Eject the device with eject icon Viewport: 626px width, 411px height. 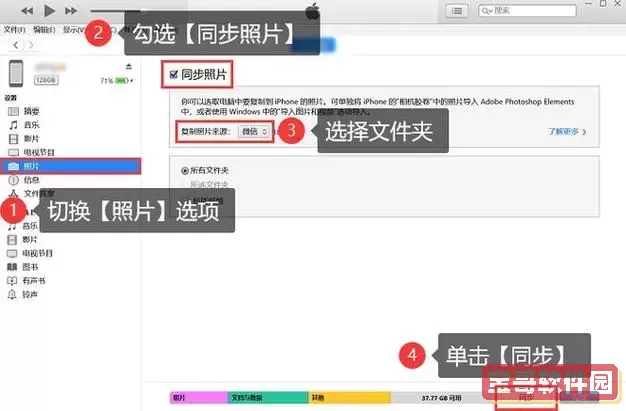click(x=129, y=66)
